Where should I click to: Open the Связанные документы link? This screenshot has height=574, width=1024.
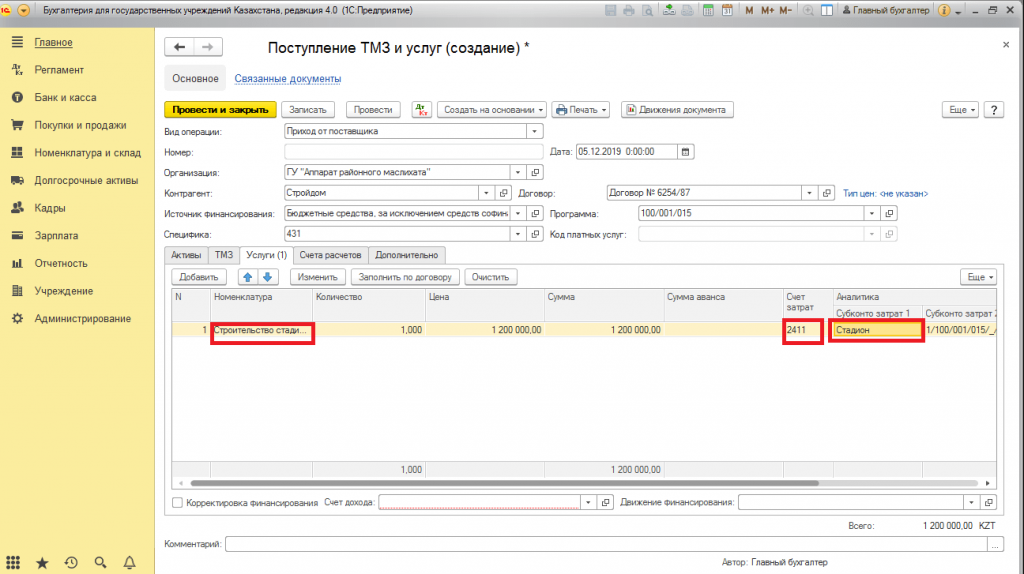287,78
